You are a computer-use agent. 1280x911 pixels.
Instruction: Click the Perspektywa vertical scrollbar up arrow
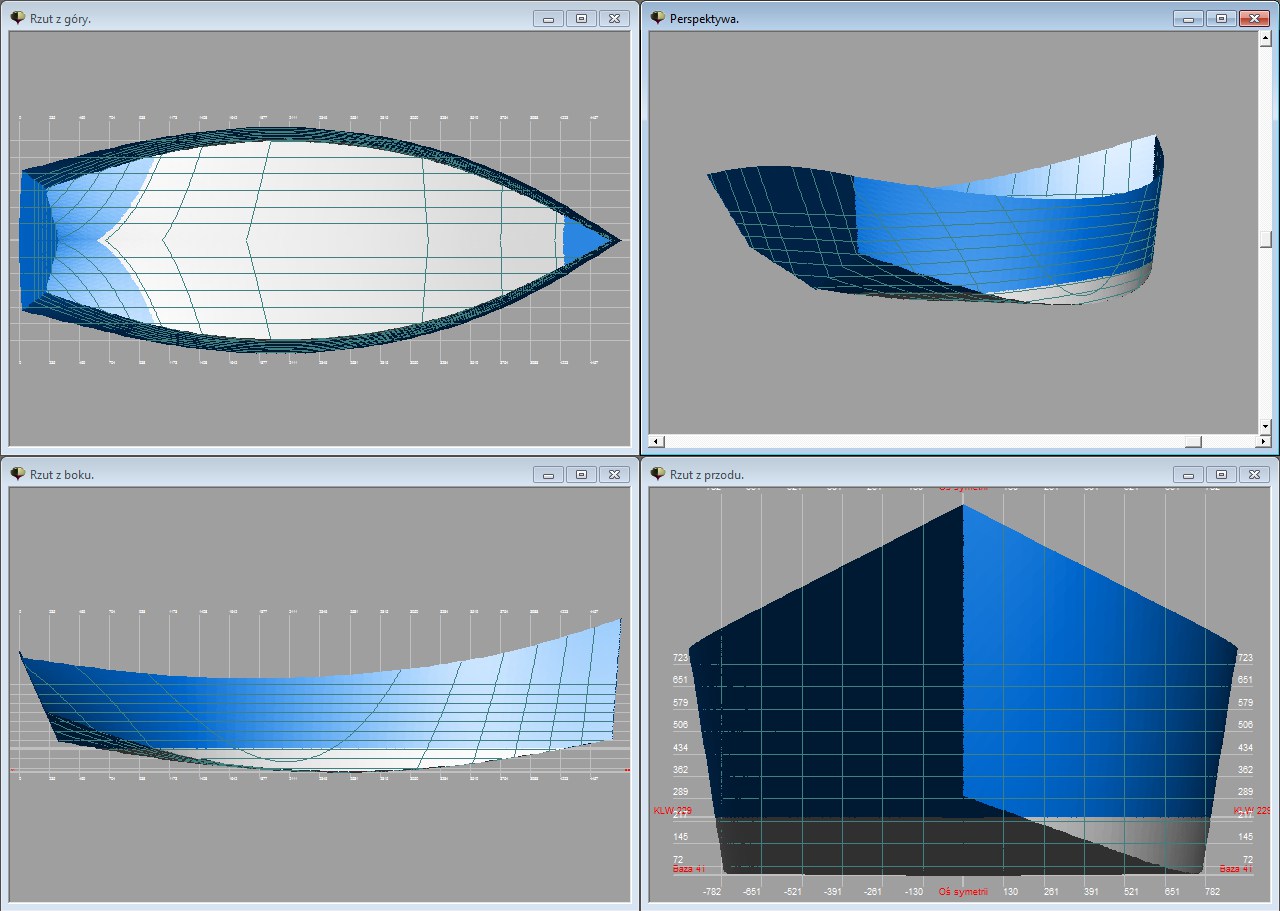pos(1265,40)
